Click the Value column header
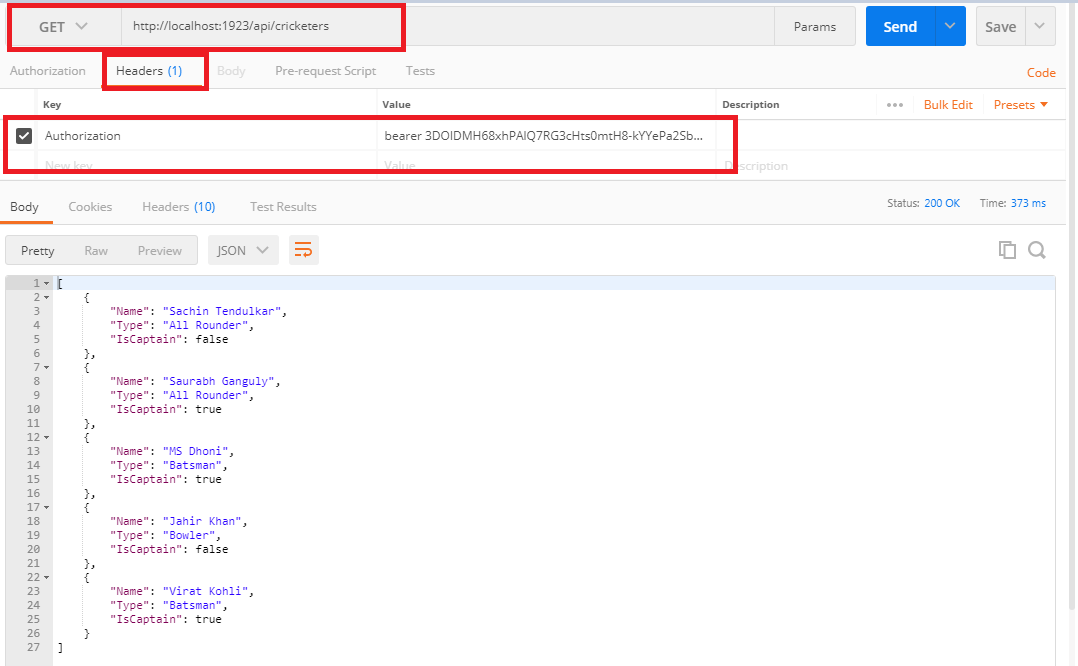 coord(396,104)
